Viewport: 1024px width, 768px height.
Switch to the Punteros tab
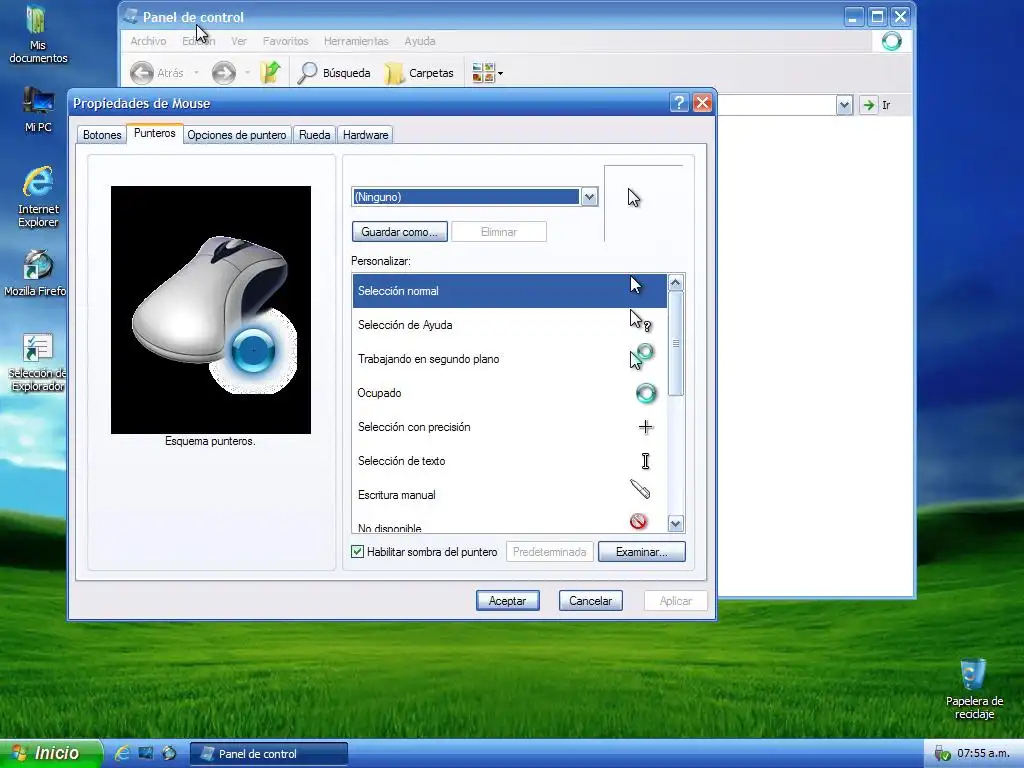[x=155, y=133]
